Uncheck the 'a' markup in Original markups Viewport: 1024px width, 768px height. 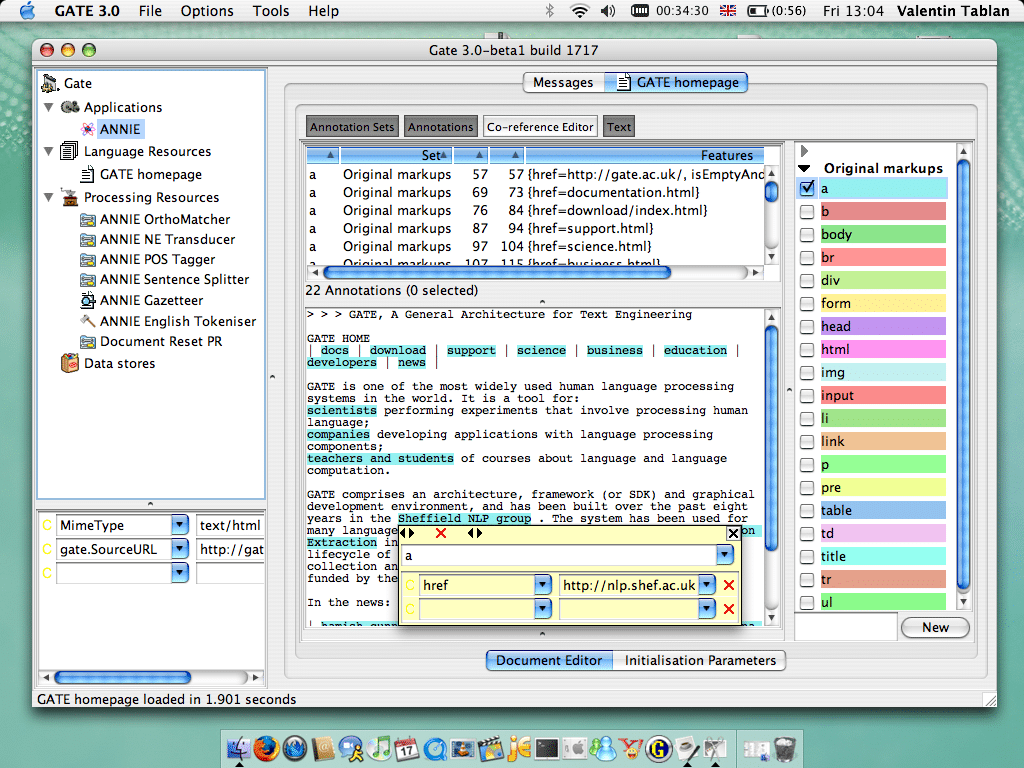[806, 187]
